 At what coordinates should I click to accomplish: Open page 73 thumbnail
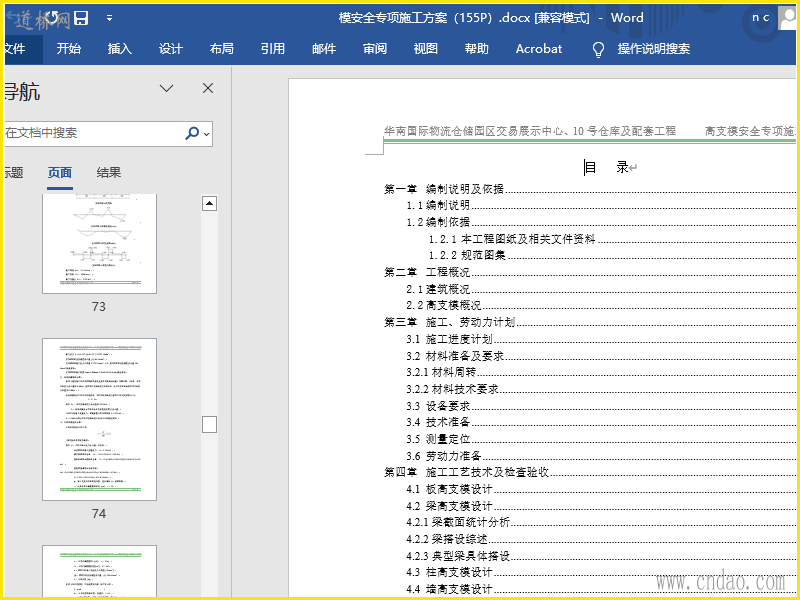99,244
